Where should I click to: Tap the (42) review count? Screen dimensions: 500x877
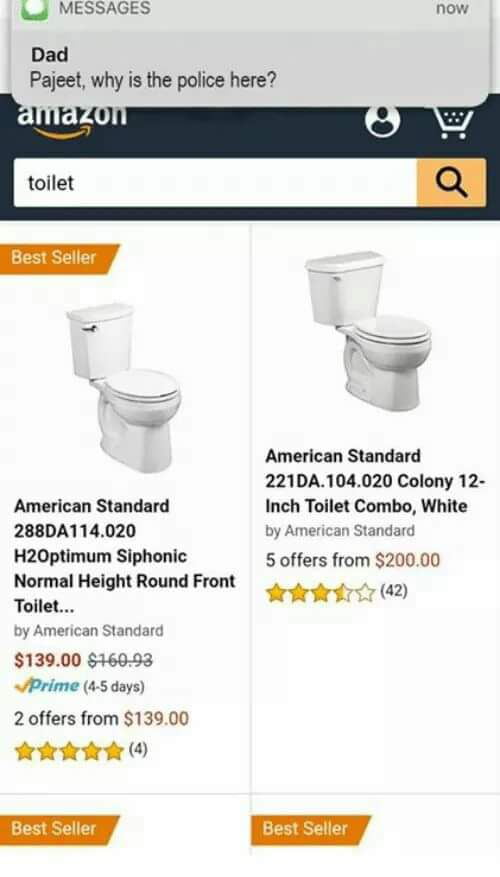[394, 591]
